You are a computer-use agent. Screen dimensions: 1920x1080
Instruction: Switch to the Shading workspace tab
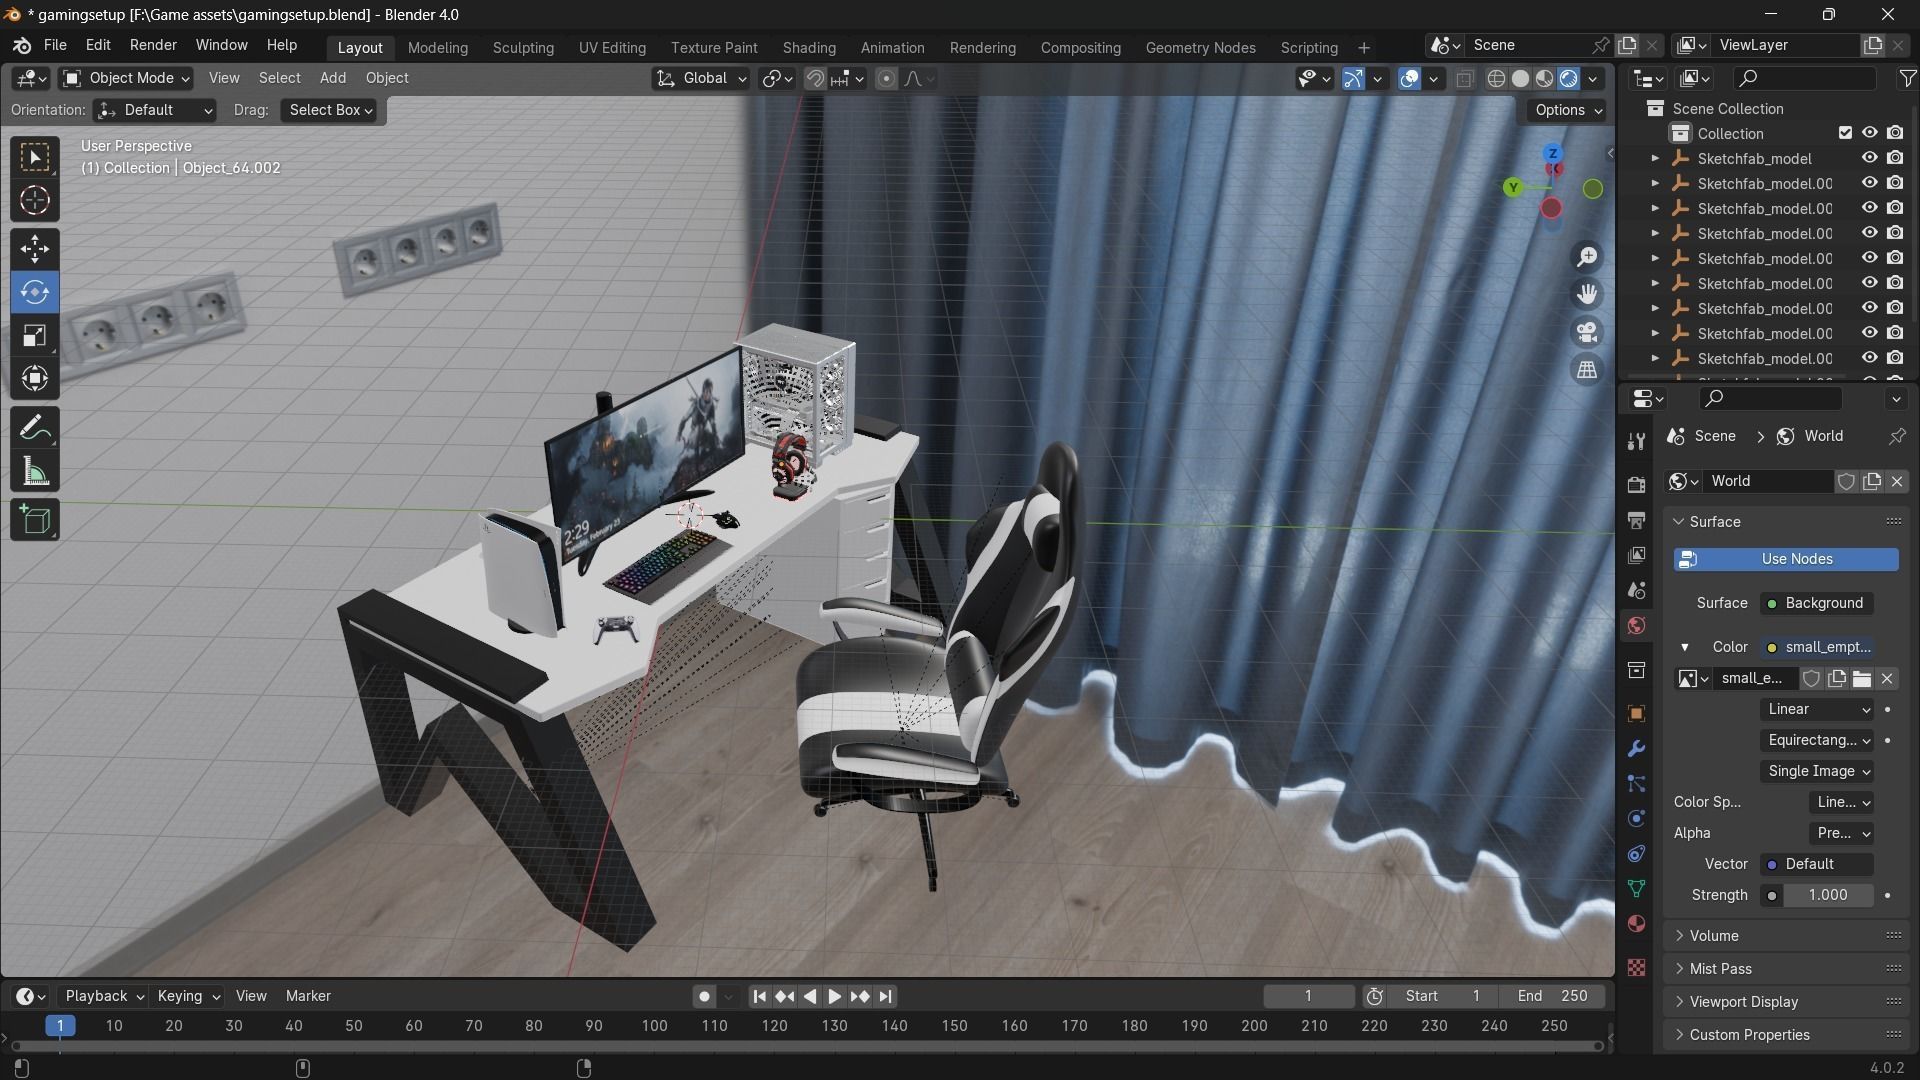[809, 47]
